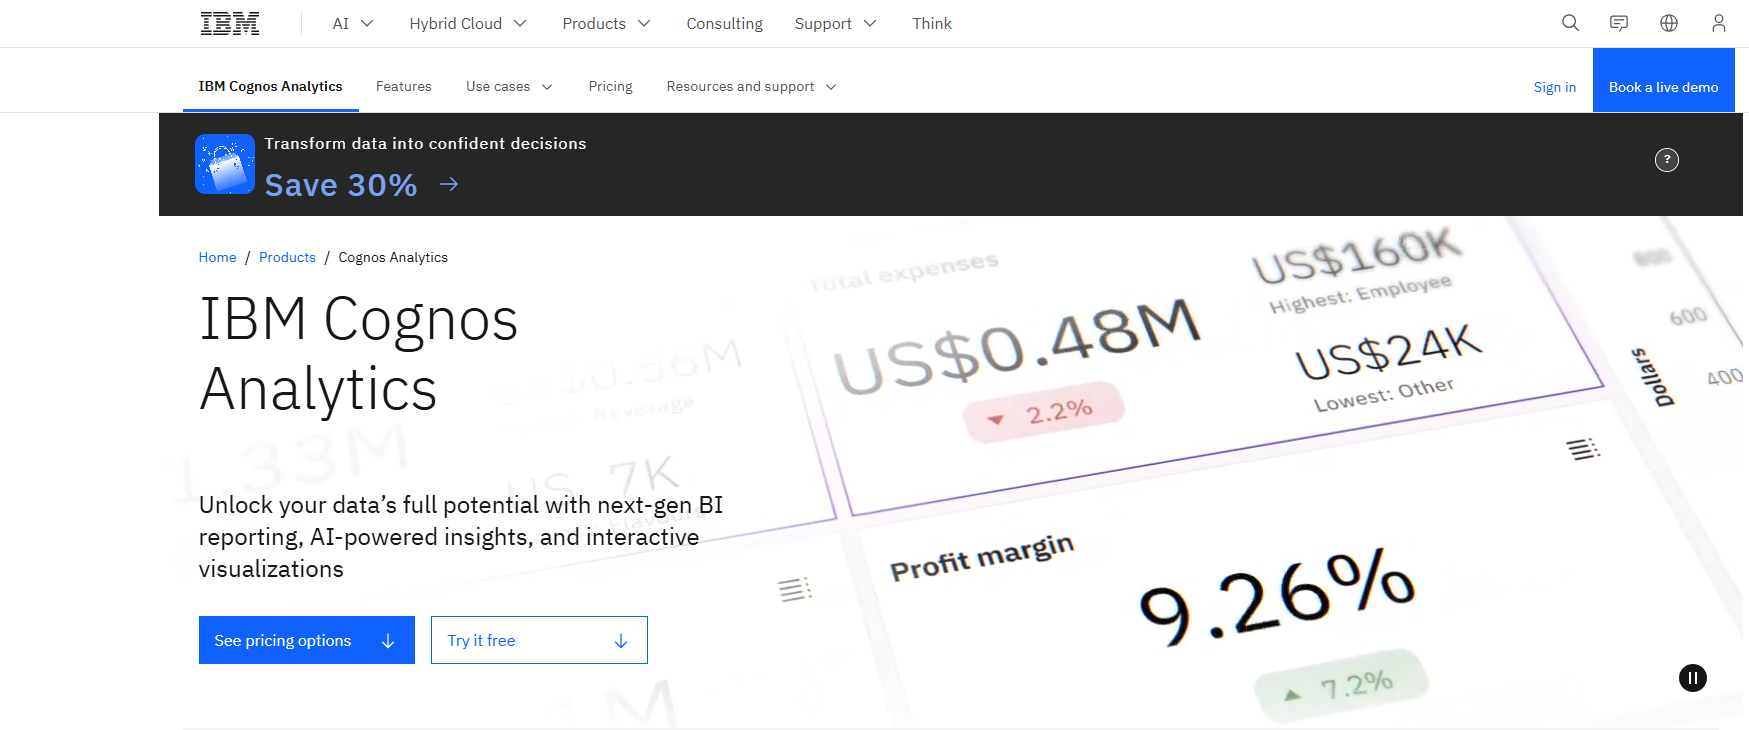Open the Consulting menu item
Screen dimensions: 1749x730
[x=724, y=24]
